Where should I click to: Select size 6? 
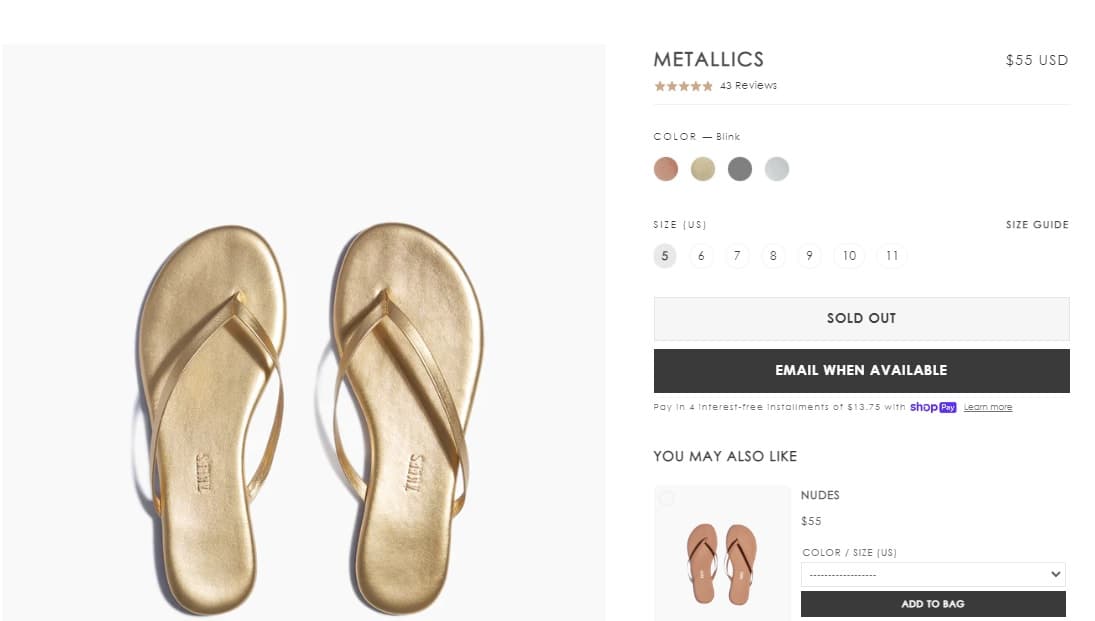pyautogui.click(x=701, y=256)
